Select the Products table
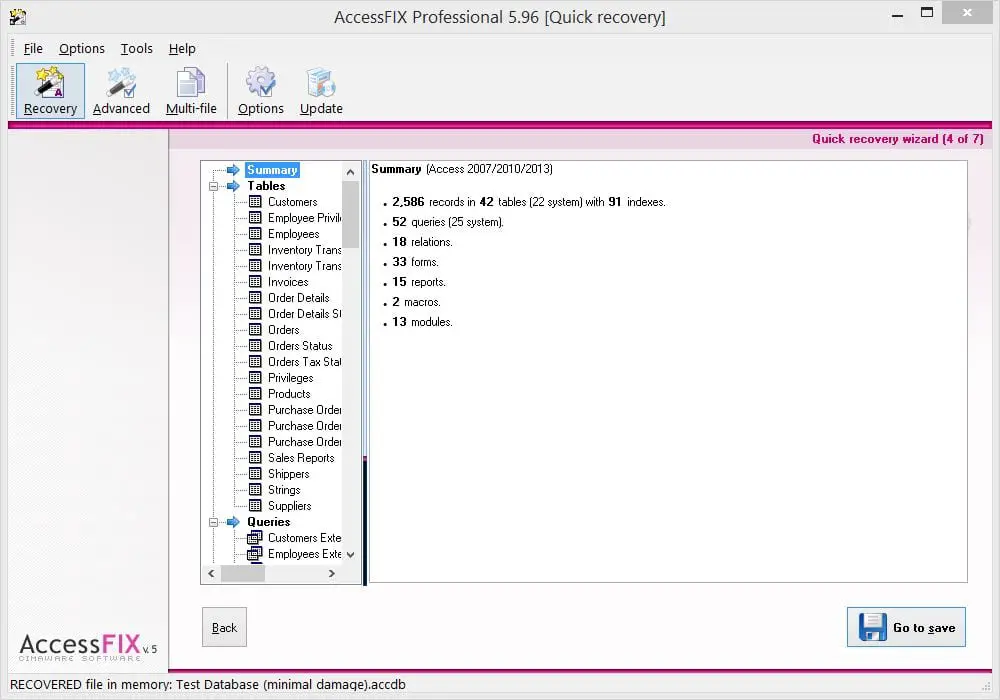This screenshot has width=1000, height=700. pos(289,393)
